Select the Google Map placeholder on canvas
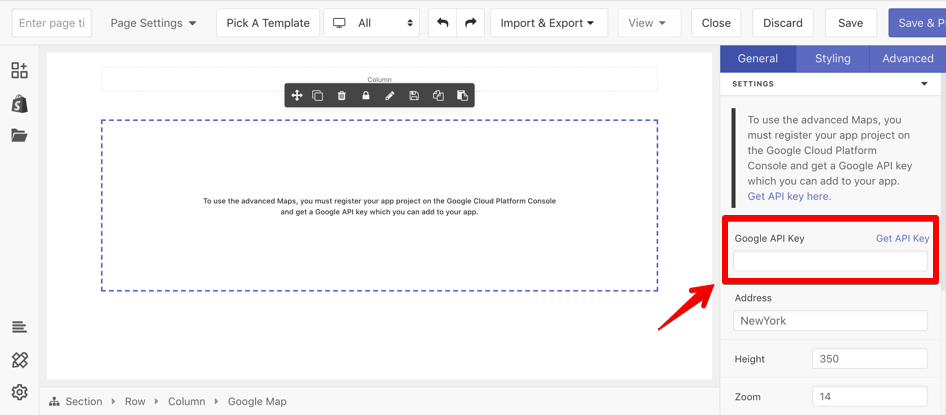 click(x=379, y=206)
